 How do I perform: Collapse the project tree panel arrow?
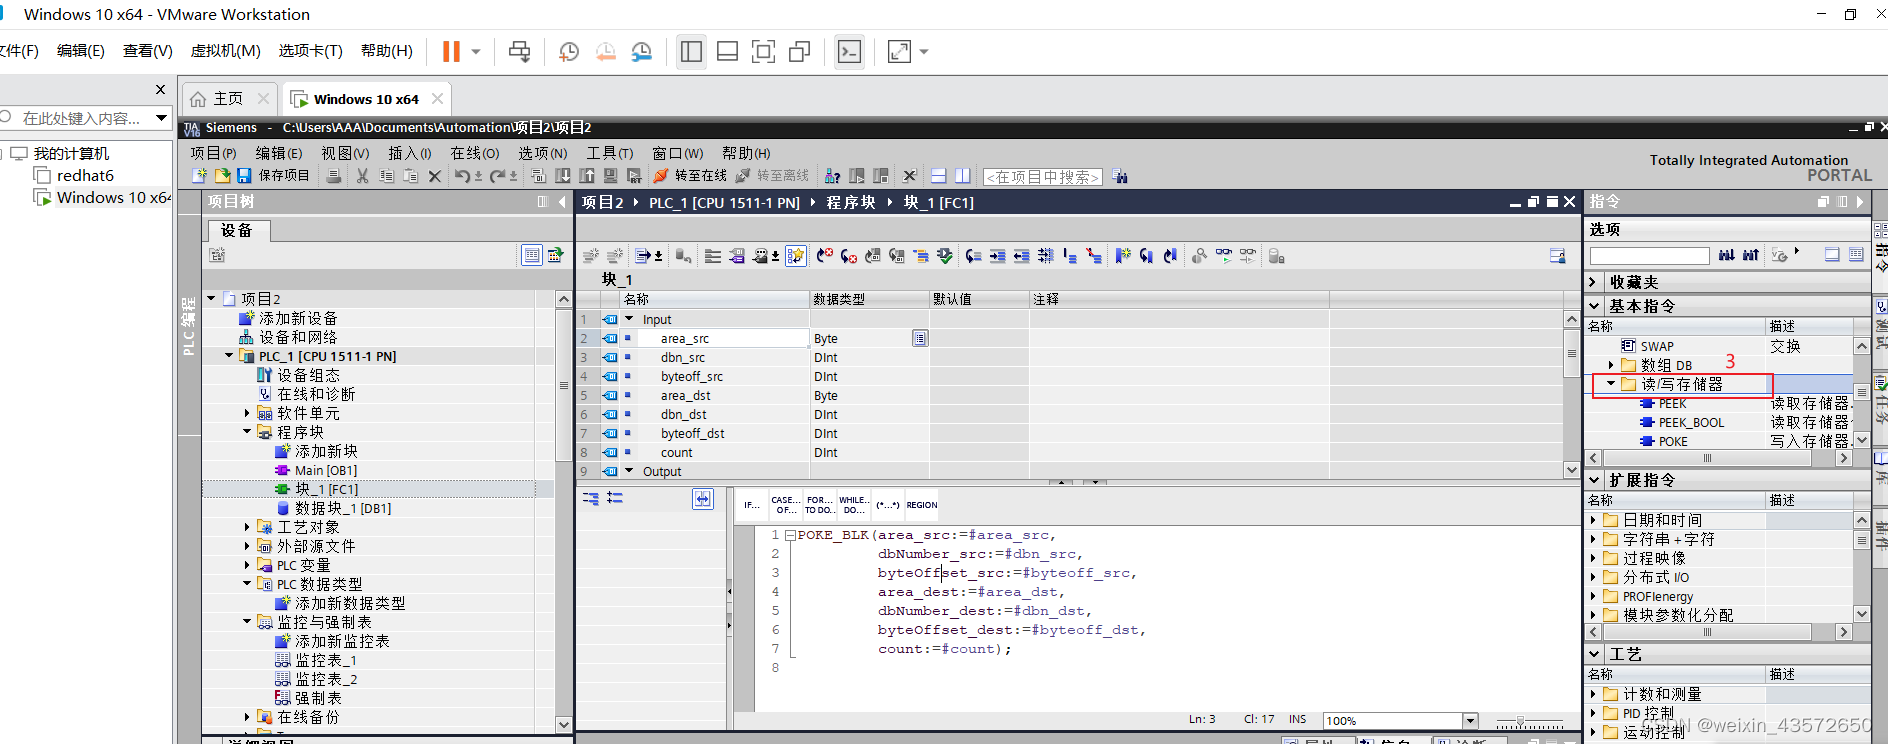pyautogui.click(x=563, y=202)
